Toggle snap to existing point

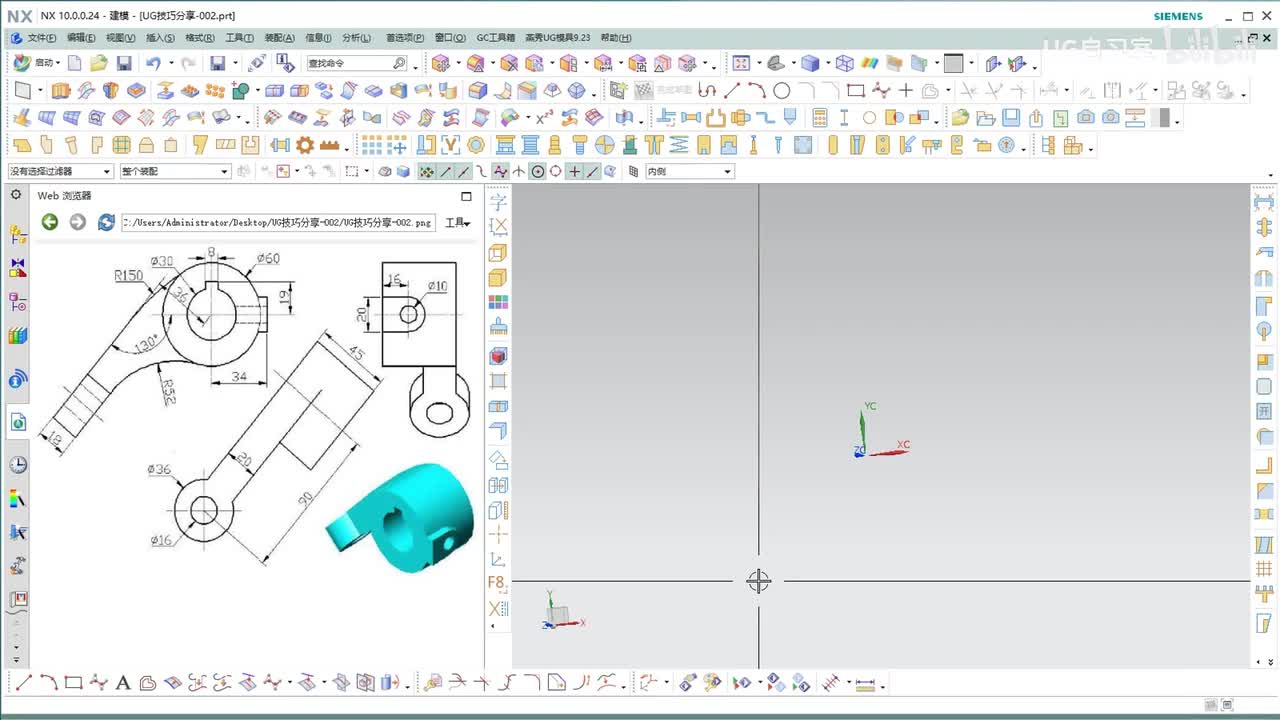click(x=574, y=172)
